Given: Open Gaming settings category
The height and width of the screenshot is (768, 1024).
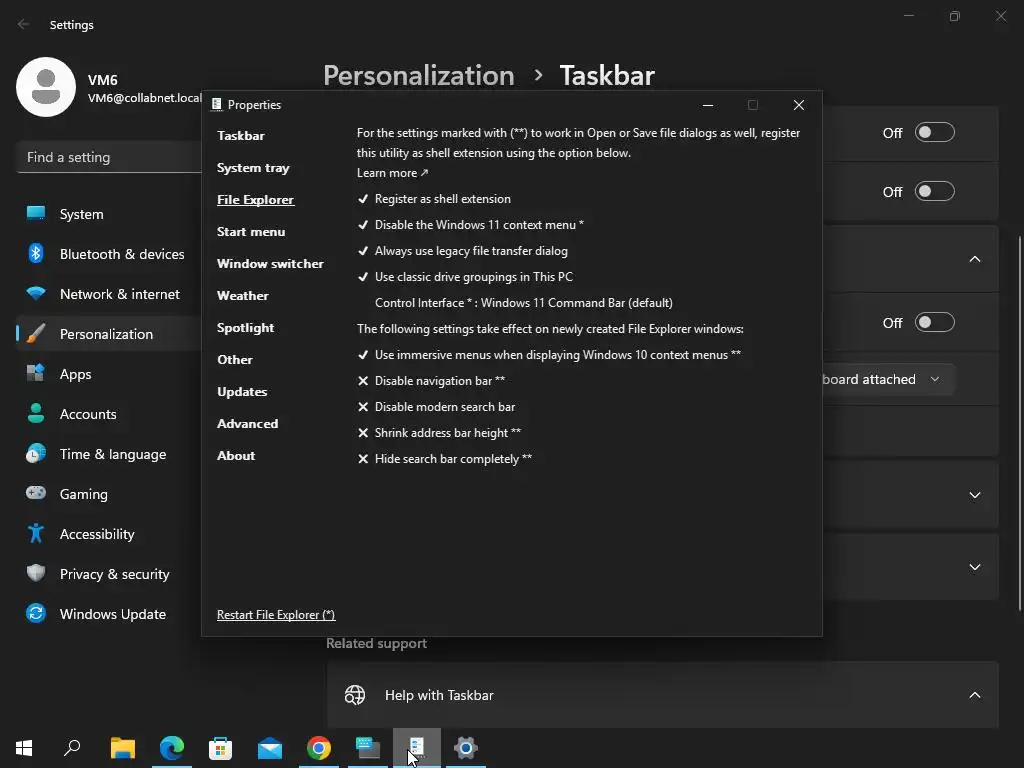Looking at the screenshot, I should 108,494.
